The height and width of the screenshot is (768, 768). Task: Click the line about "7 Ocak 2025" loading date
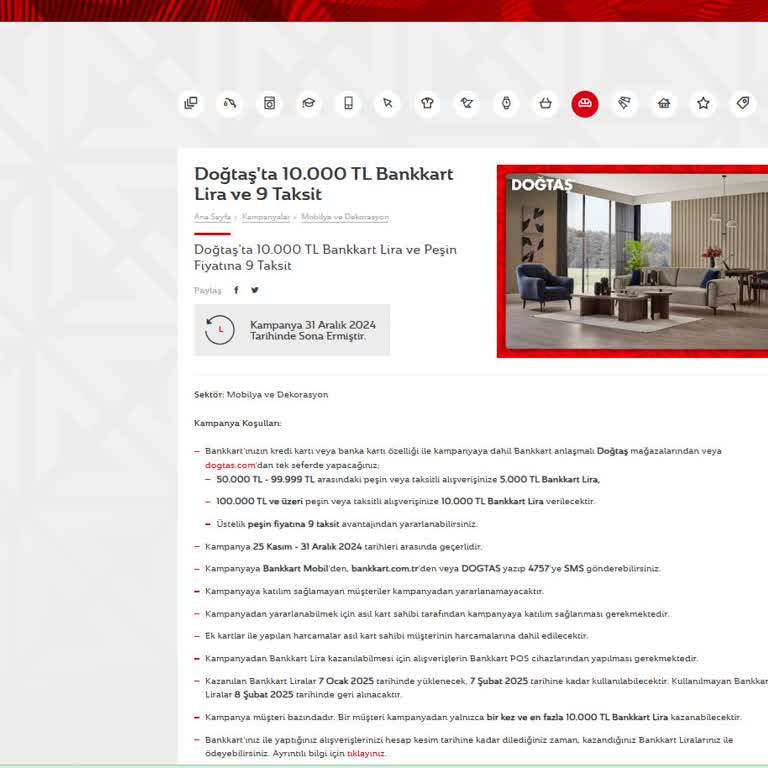[x=486, y=688]
